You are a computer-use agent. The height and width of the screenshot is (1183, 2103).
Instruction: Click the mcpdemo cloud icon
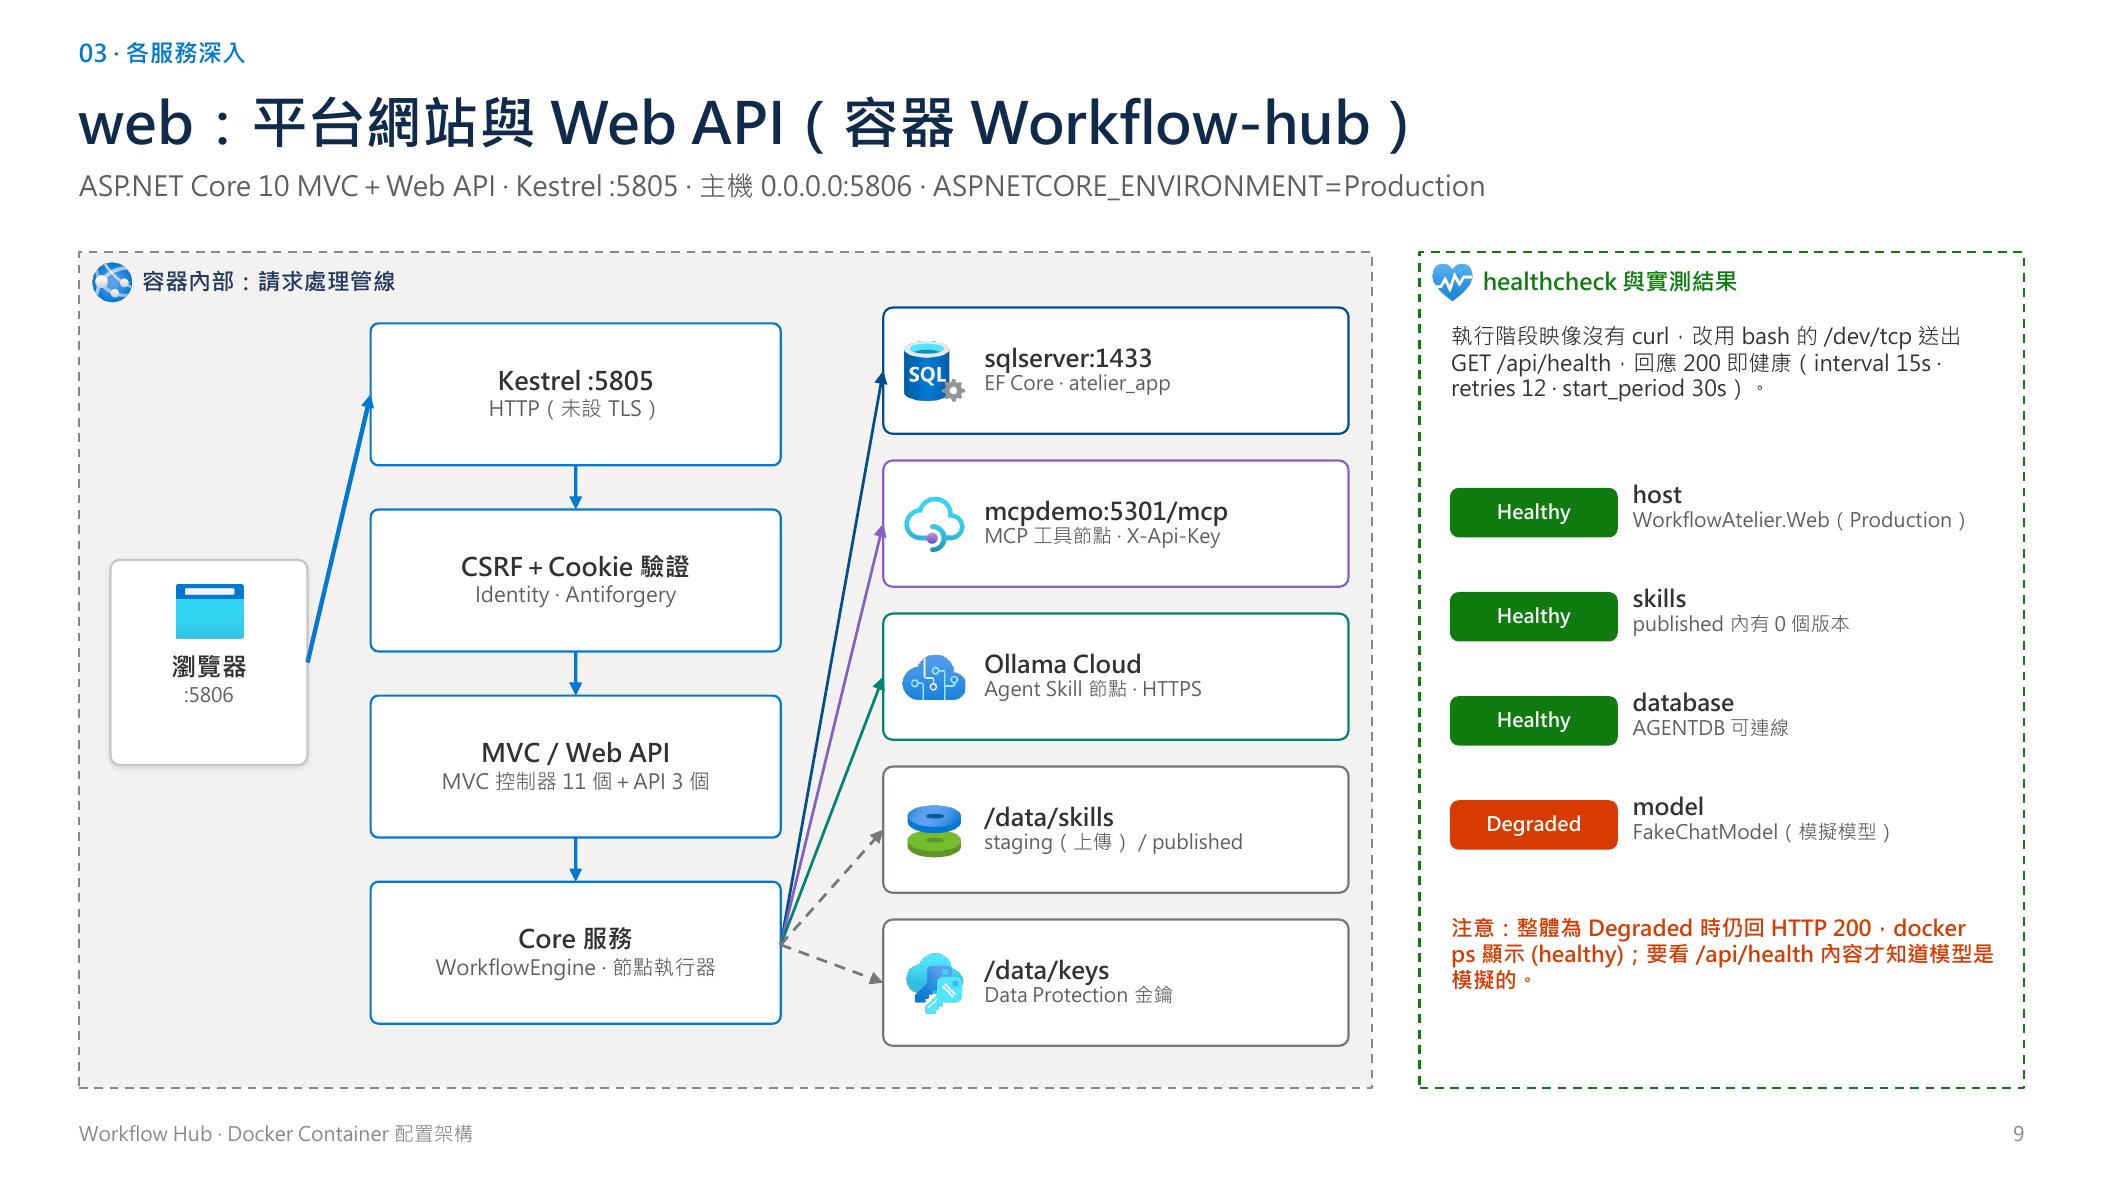coord(934,524)
